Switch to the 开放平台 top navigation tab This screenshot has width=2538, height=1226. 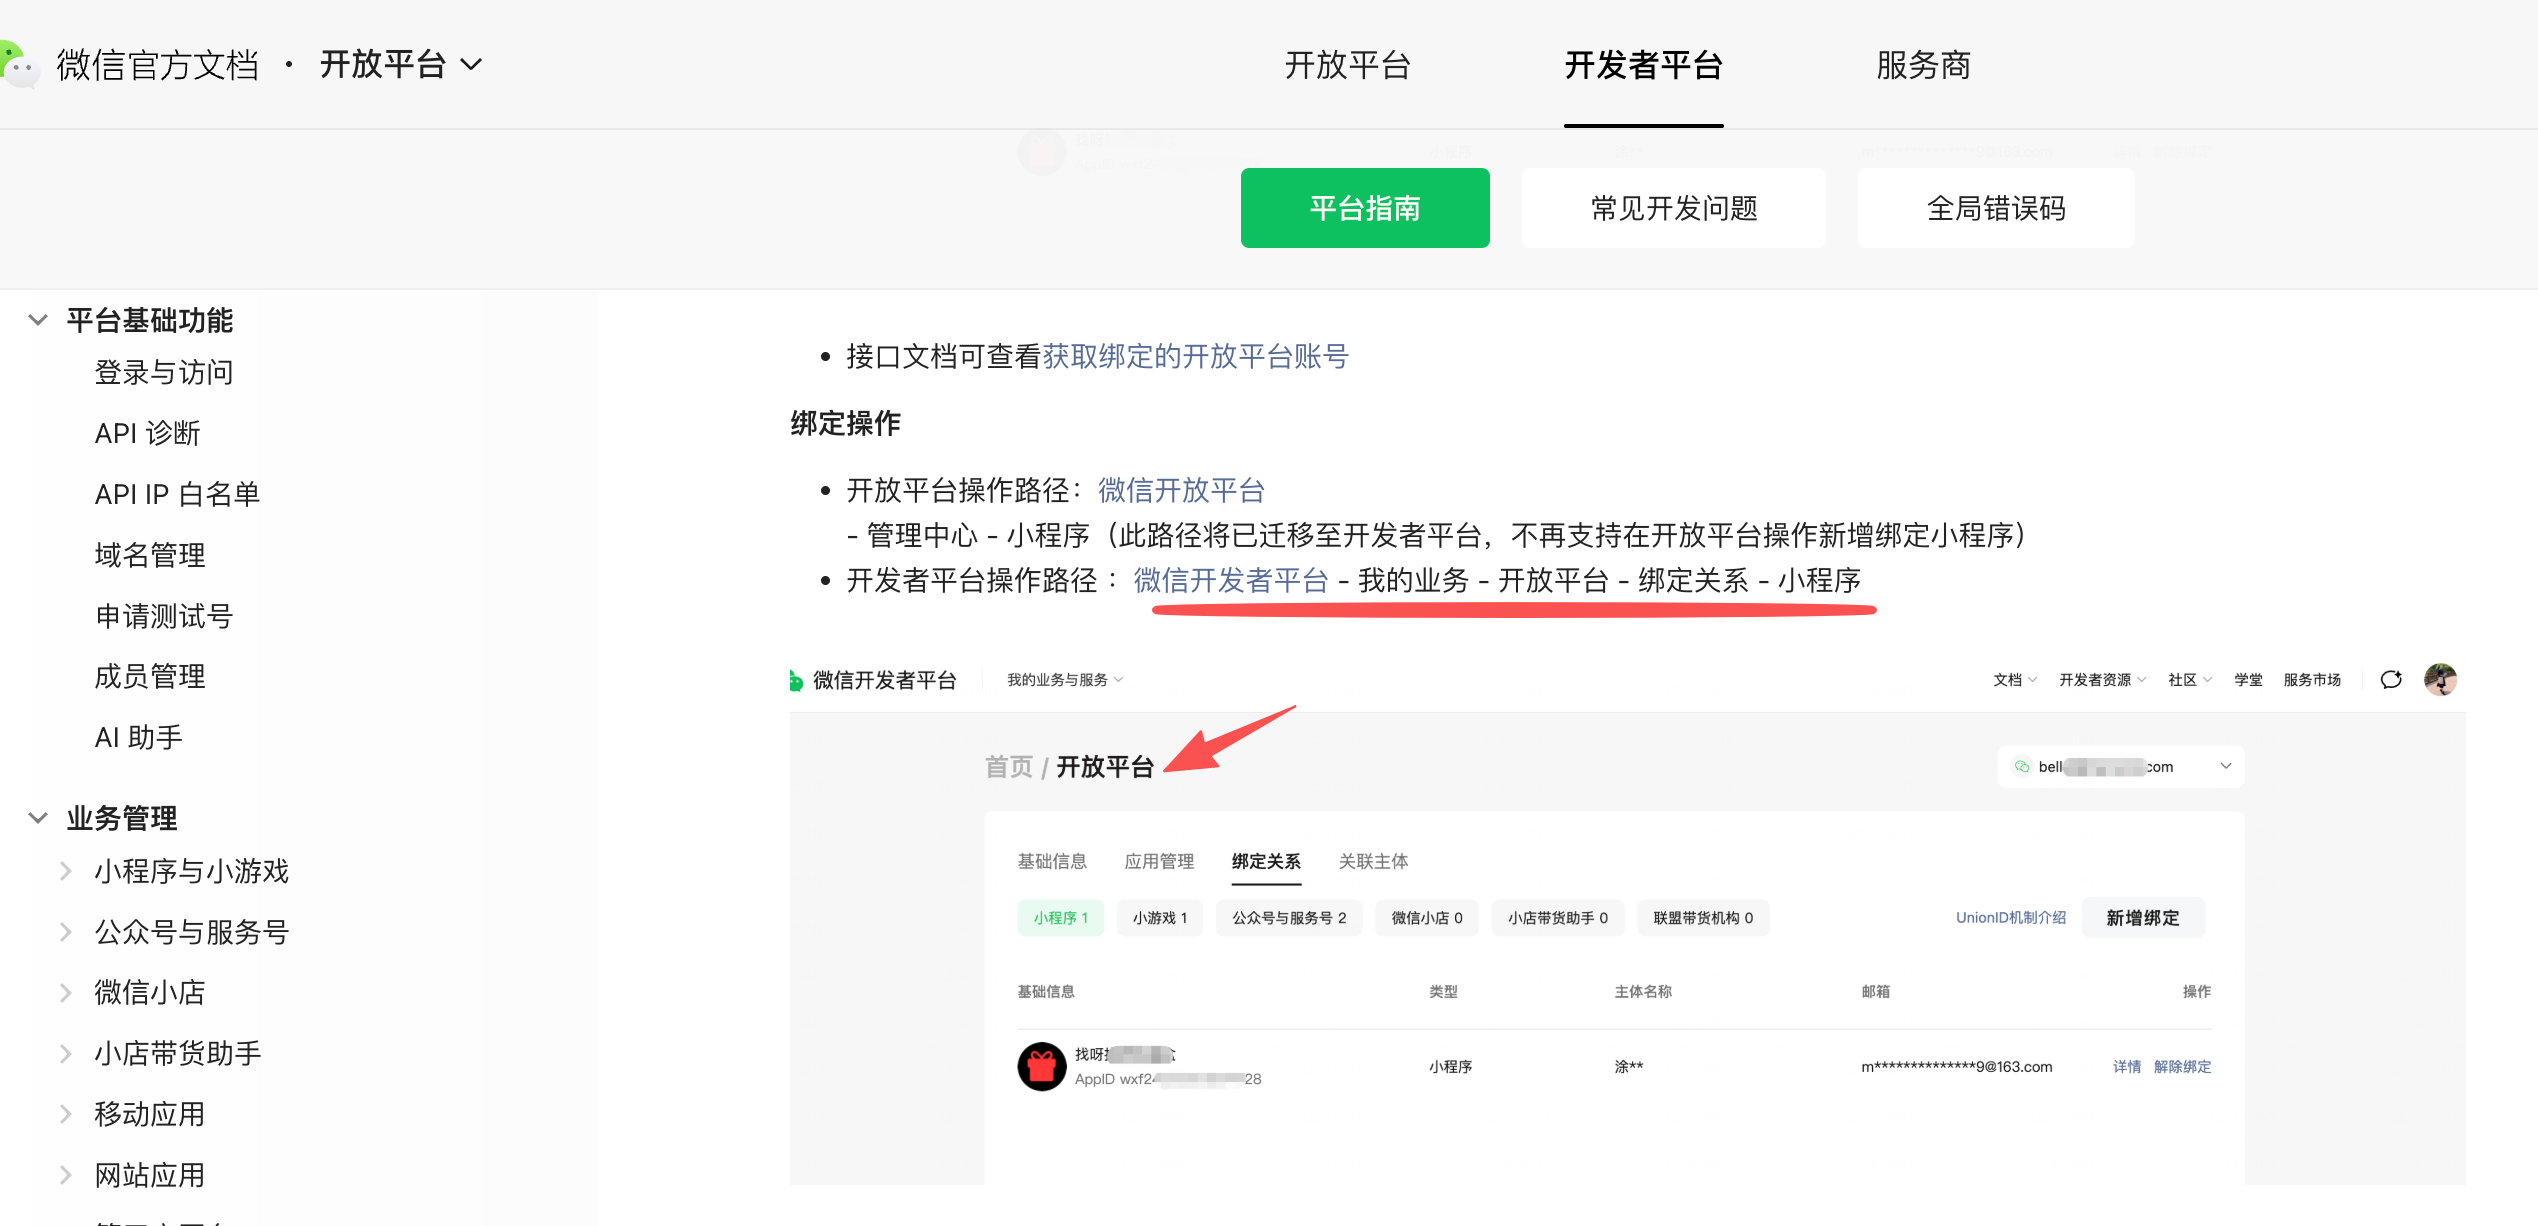coord(1347,65)
